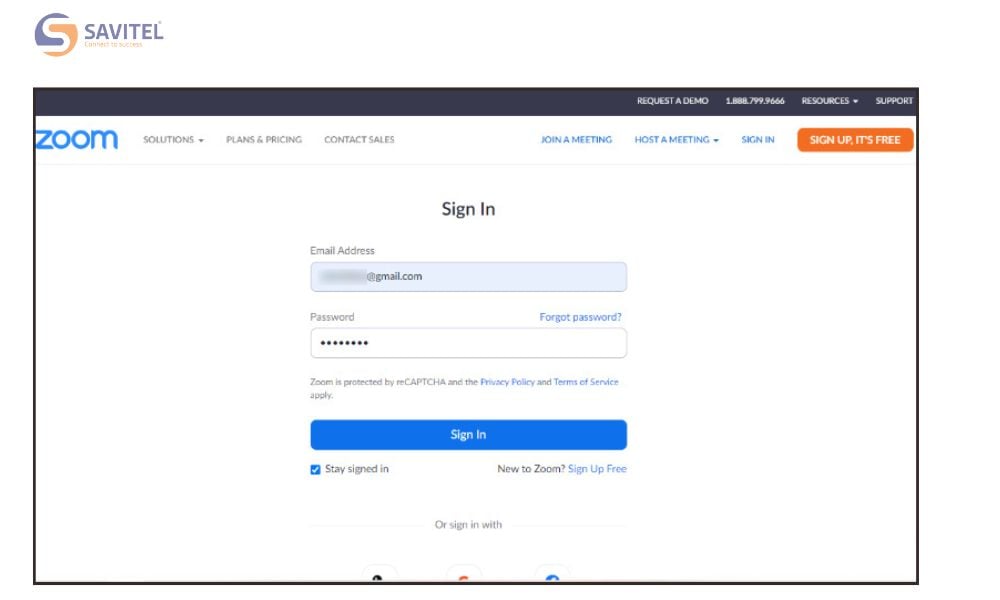
Task: Open Plans & Pricing page
Action: tap(264, 140)
